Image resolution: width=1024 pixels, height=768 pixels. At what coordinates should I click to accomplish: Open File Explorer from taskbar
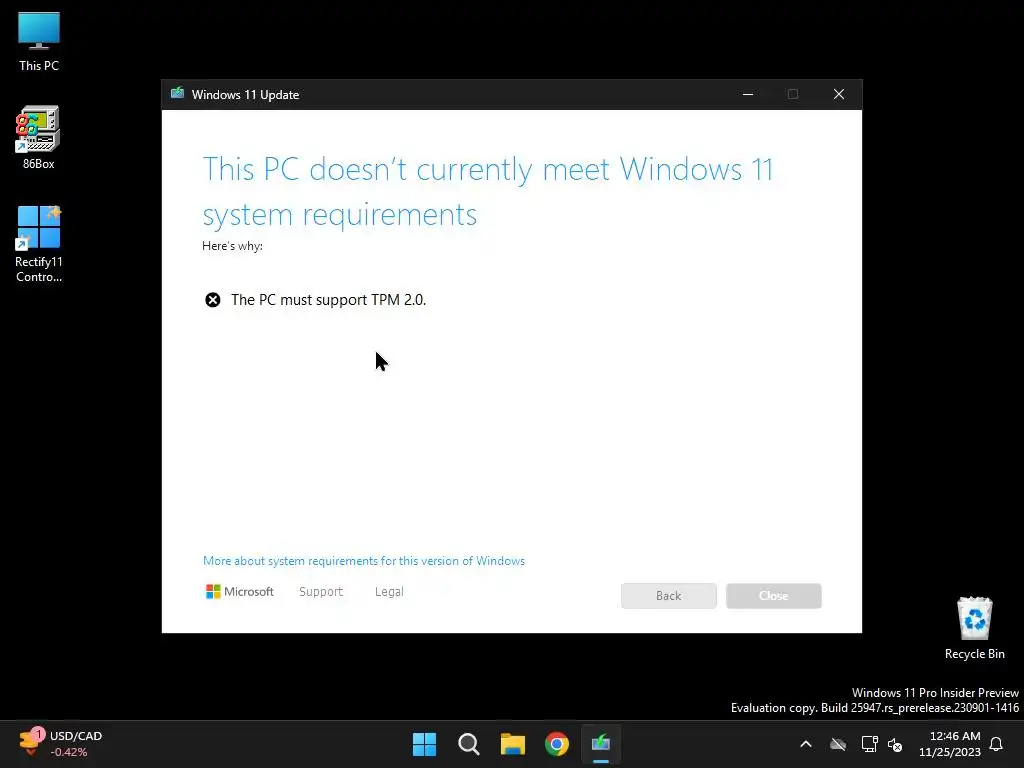[x=513, y=744]
